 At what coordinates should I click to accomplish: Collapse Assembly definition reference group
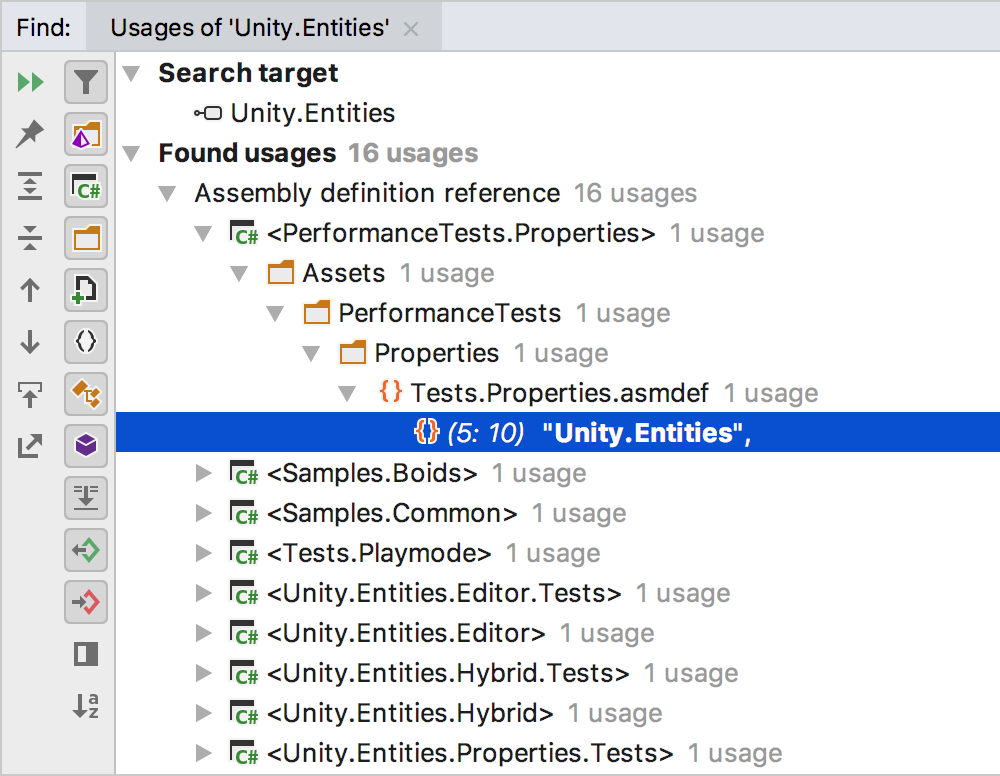pyautogui.click(x=167, y=194)
